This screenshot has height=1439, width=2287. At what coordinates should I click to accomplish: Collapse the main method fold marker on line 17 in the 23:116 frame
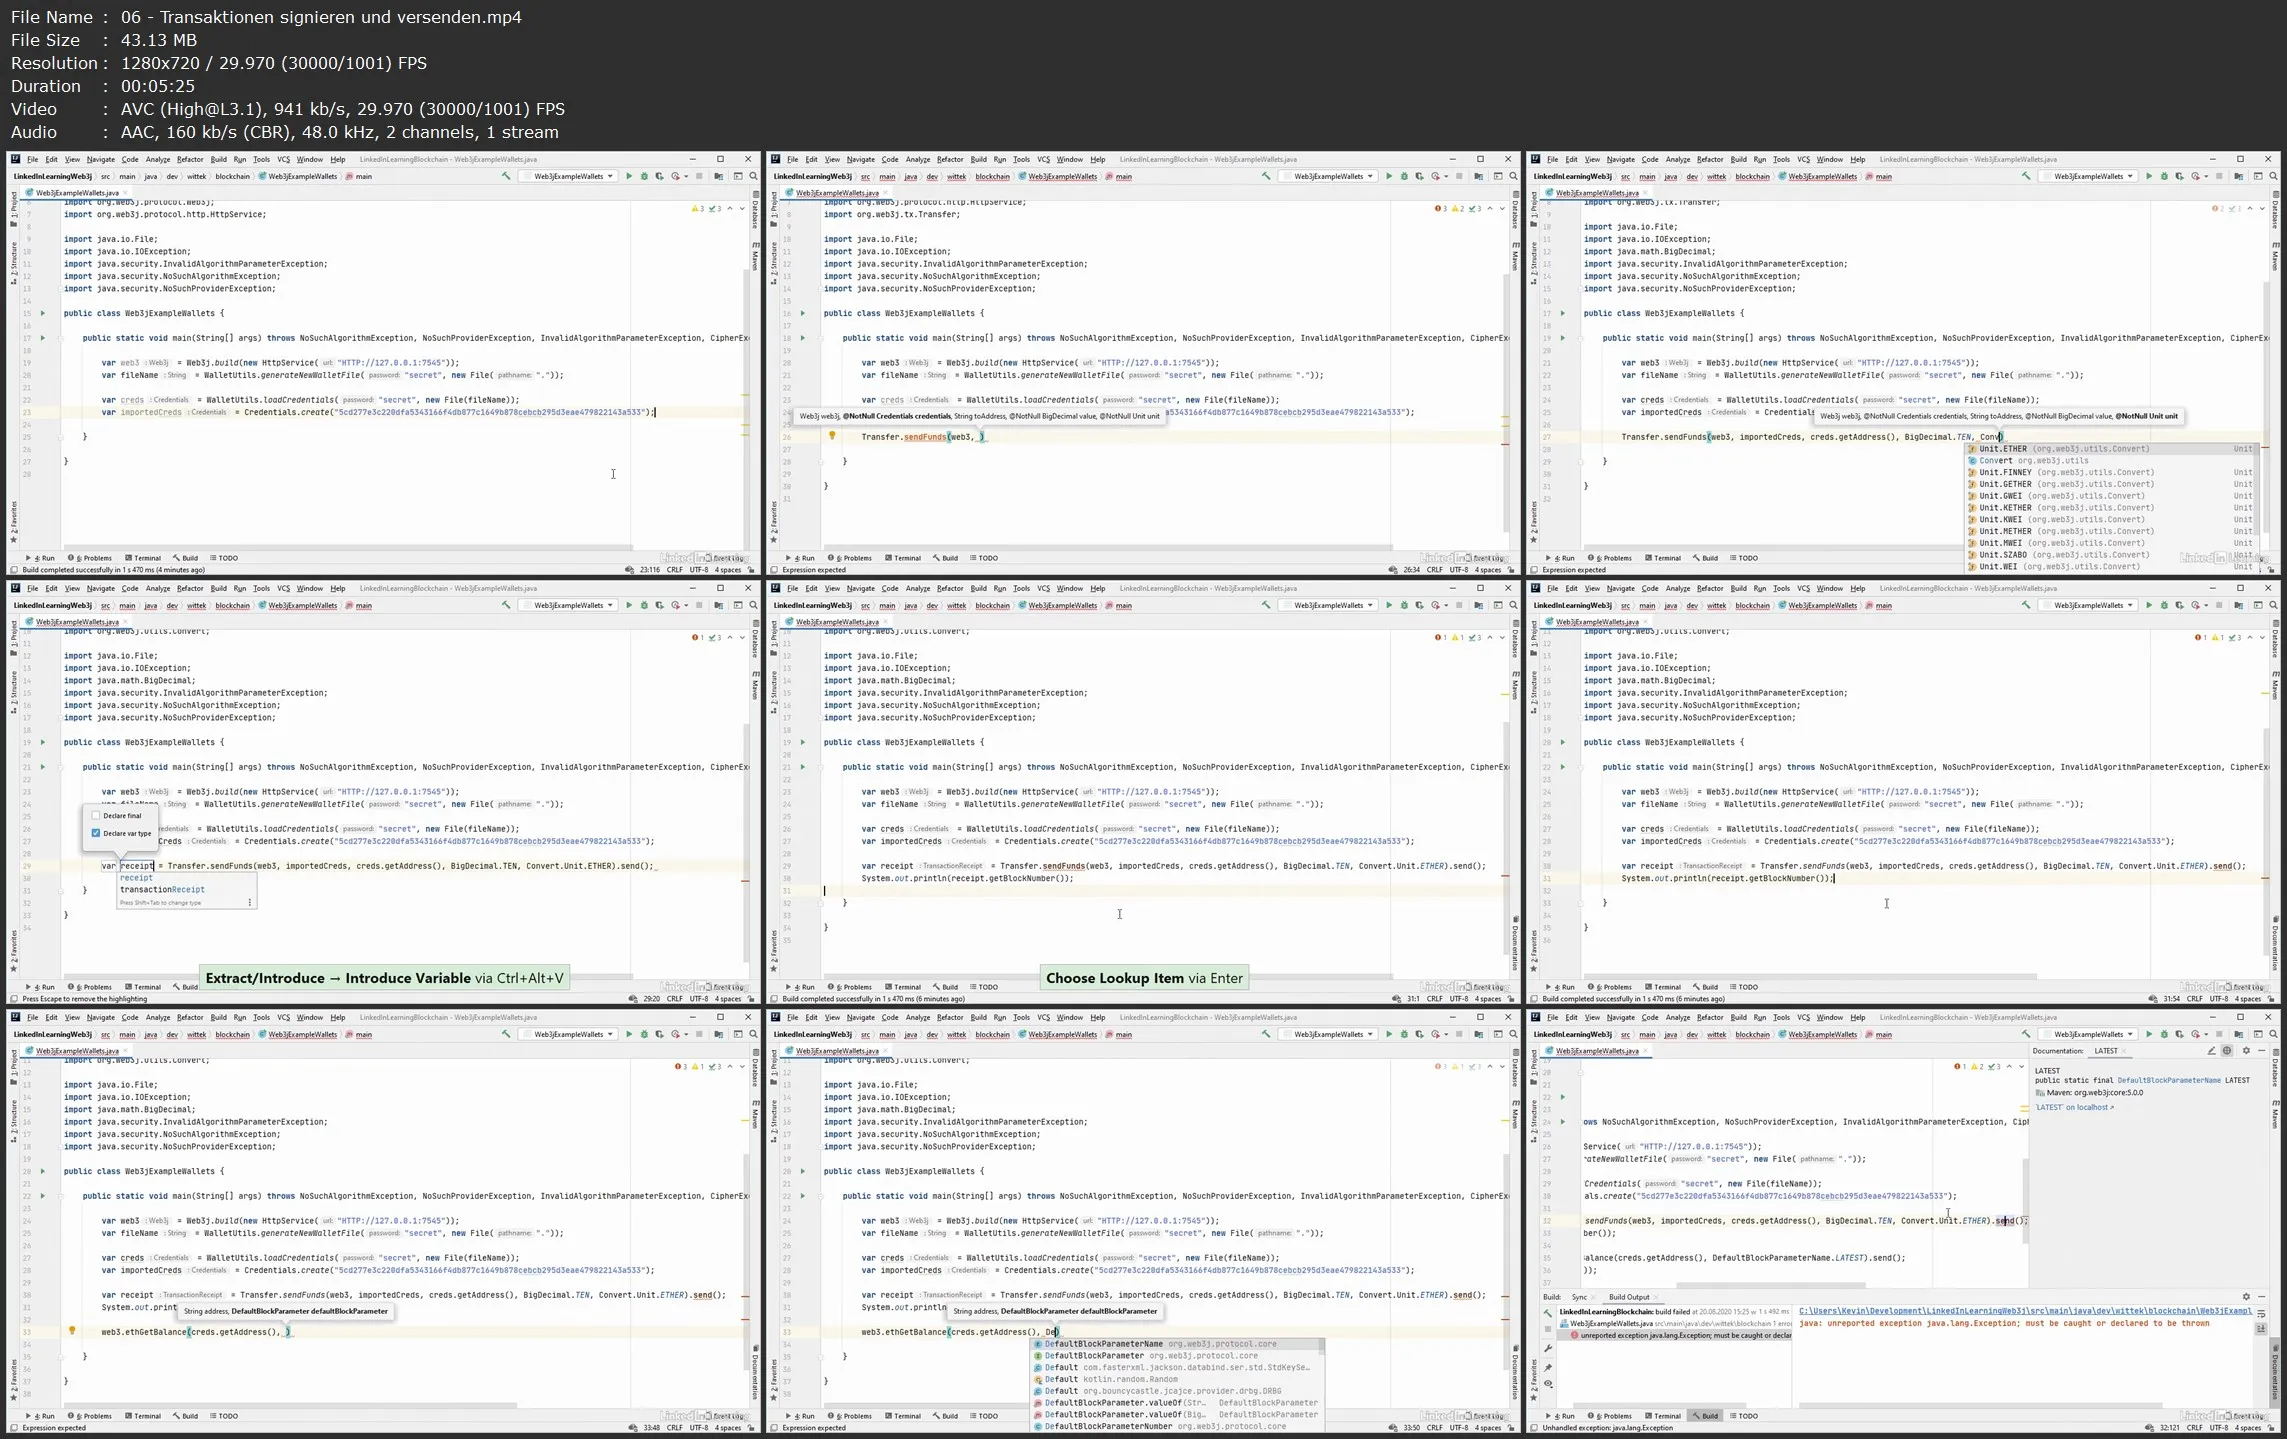61,338
